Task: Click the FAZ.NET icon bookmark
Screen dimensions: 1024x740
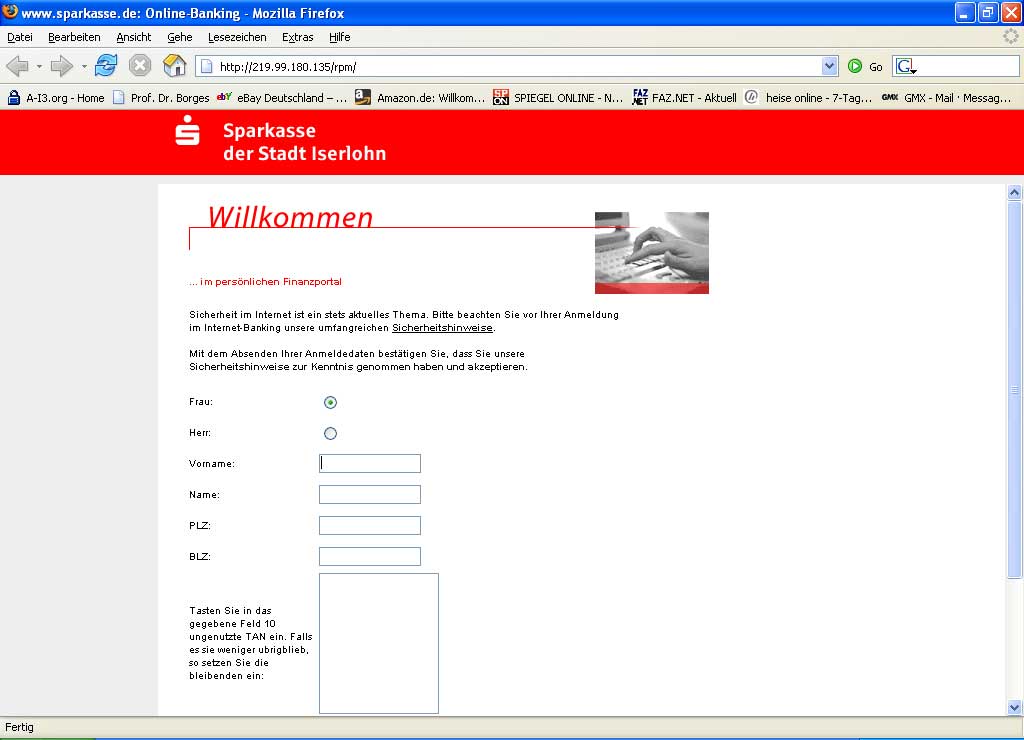Action: pos(640,97)
